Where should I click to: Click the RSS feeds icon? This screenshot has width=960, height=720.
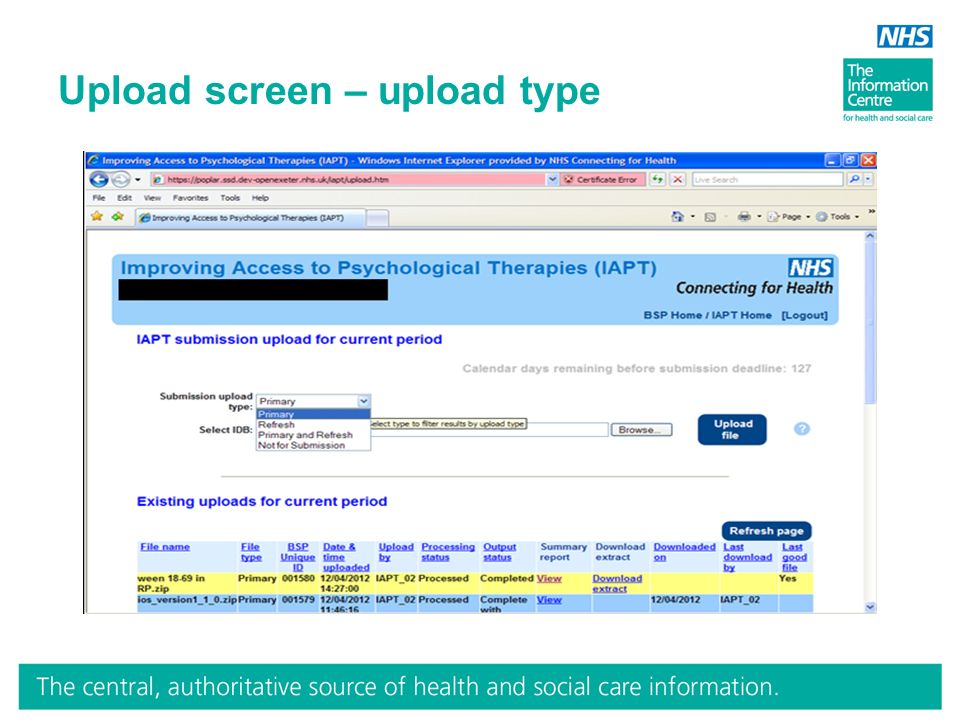coord(710,216)
